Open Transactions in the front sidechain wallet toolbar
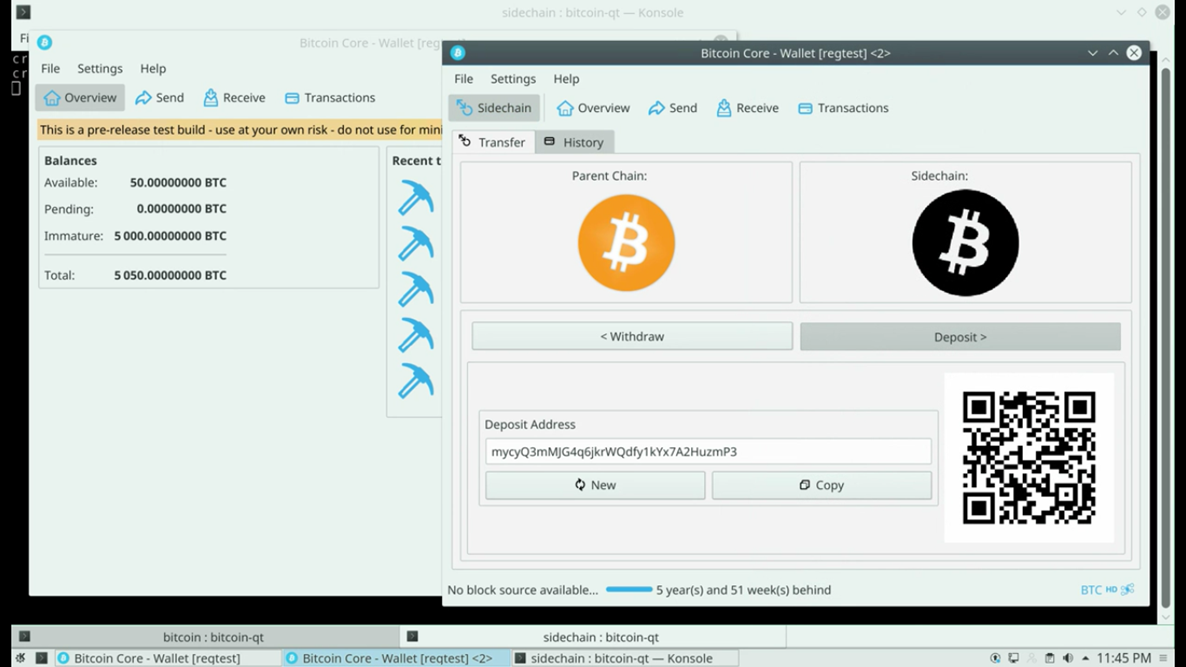Viewport: 1186px width, 667px height. click(843, 108)
